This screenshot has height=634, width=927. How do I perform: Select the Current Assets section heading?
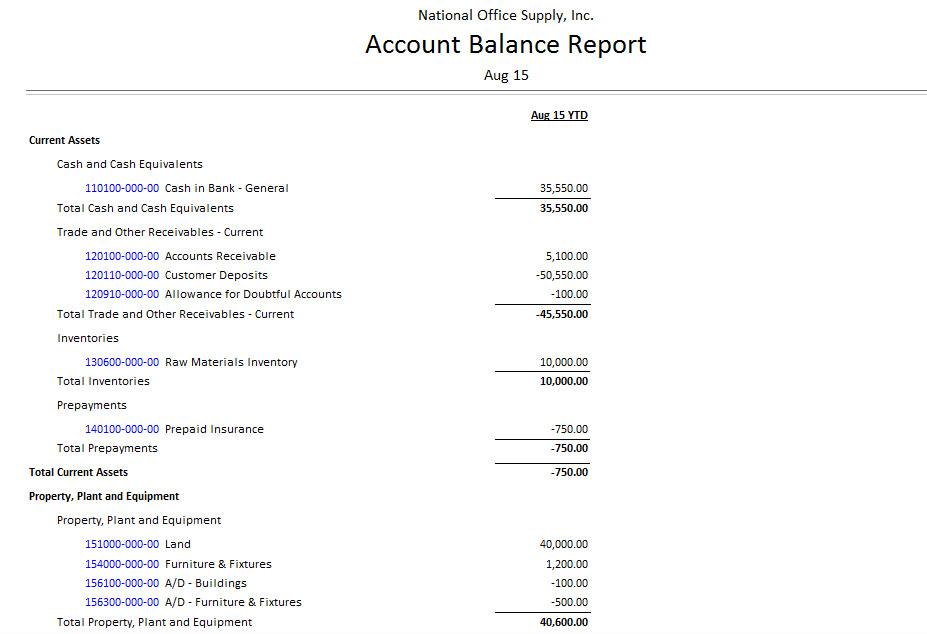(64, 141)
